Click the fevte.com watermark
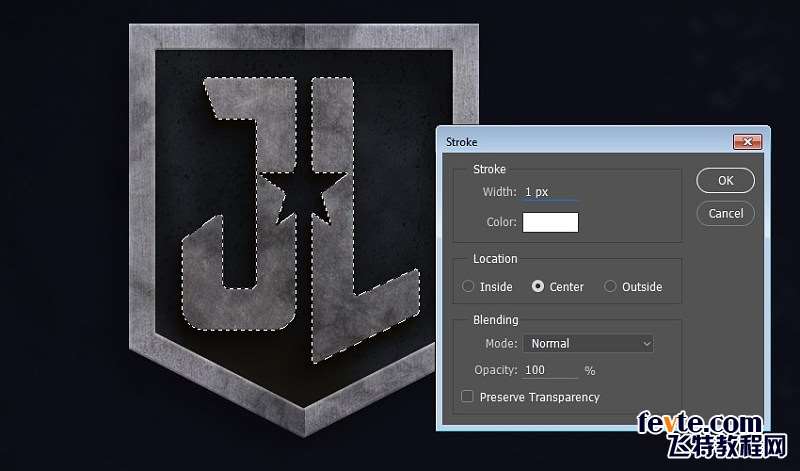This screenshot has height=471, width=800. click(700, 423)
